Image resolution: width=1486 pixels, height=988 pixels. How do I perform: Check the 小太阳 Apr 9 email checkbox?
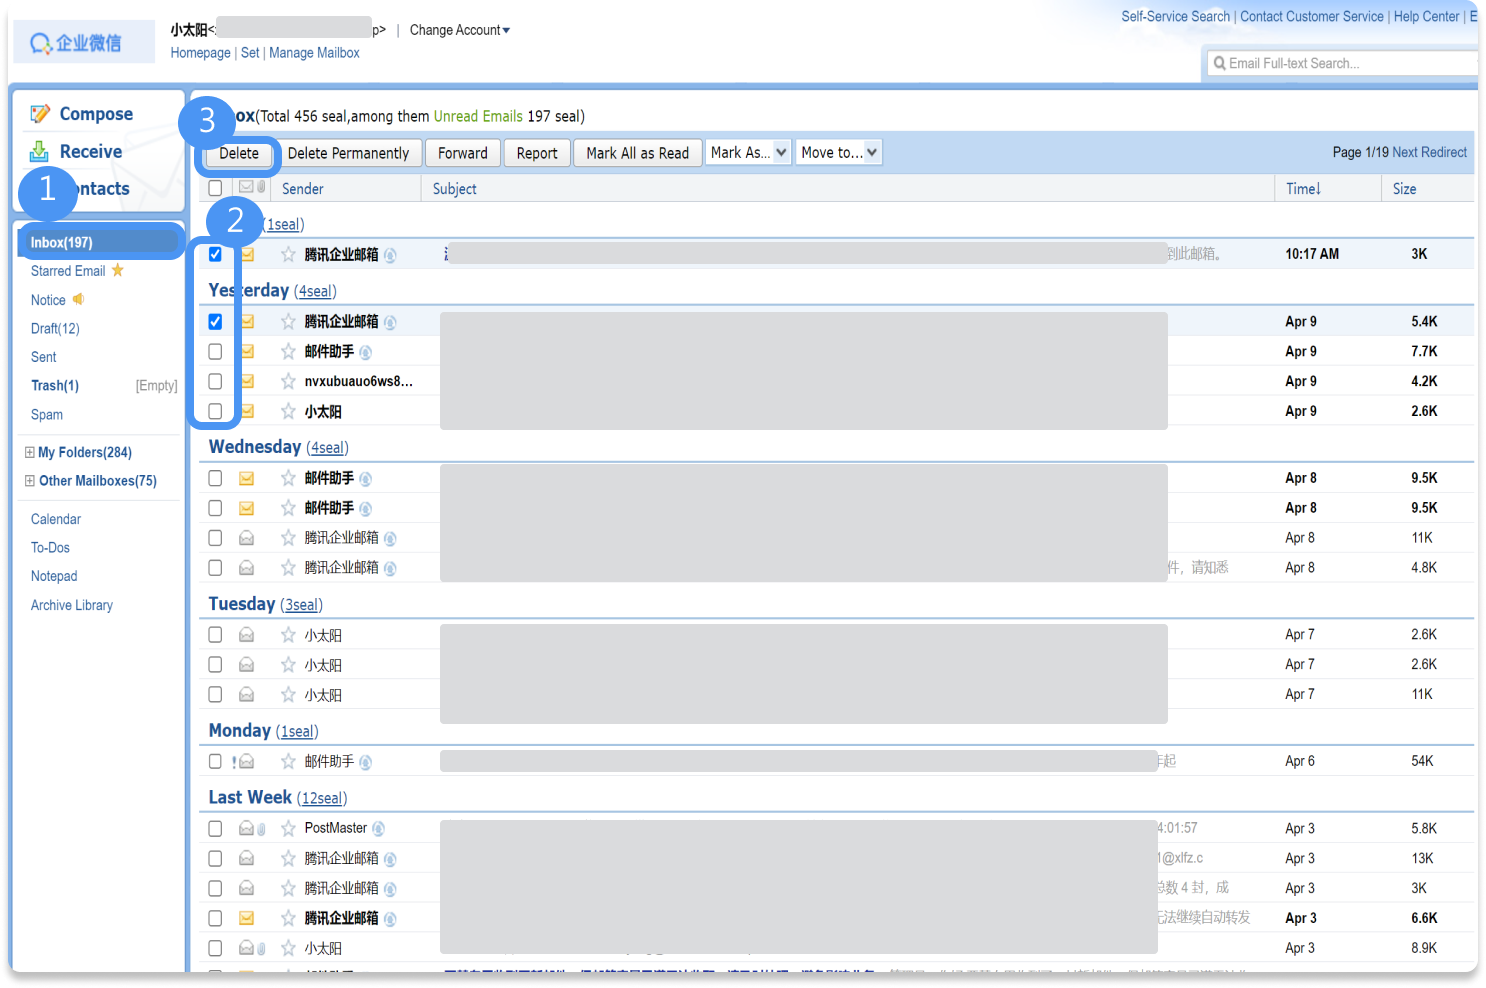tap(215, 411)
